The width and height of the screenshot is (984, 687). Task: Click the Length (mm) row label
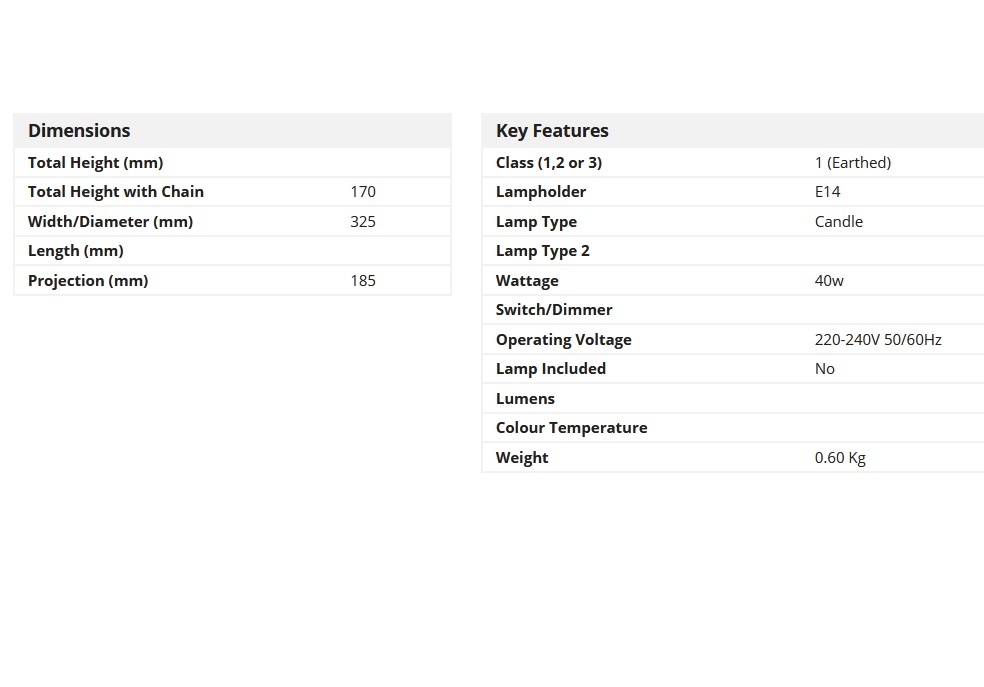[x=76, y=250]
